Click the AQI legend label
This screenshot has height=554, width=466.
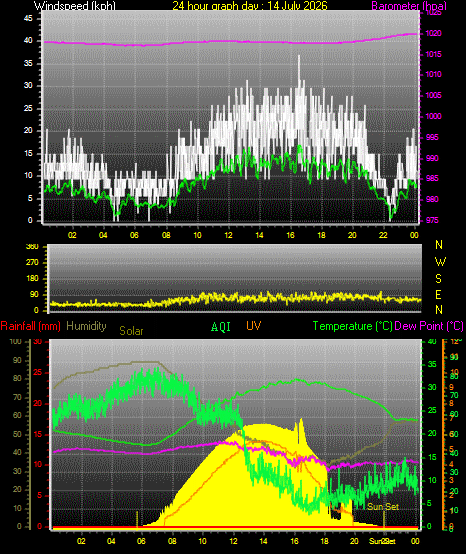221,327
